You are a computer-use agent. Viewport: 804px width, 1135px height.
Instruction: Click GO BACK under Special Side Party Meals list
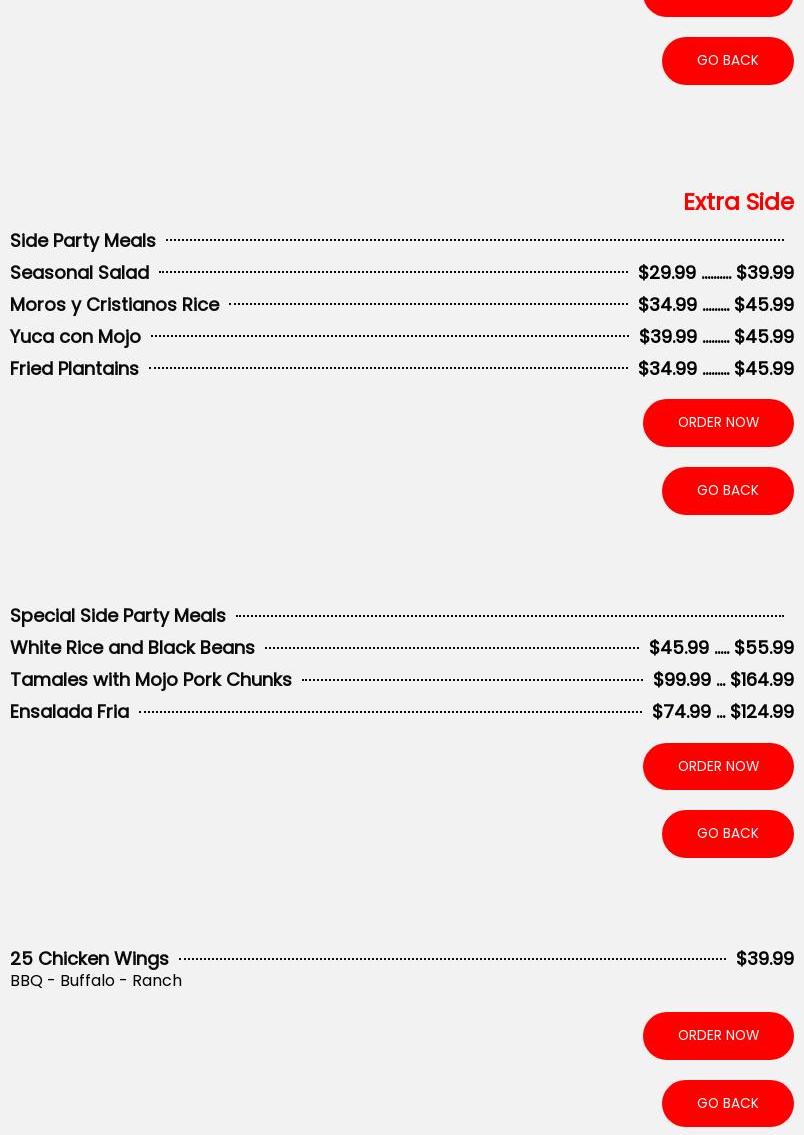727,833
